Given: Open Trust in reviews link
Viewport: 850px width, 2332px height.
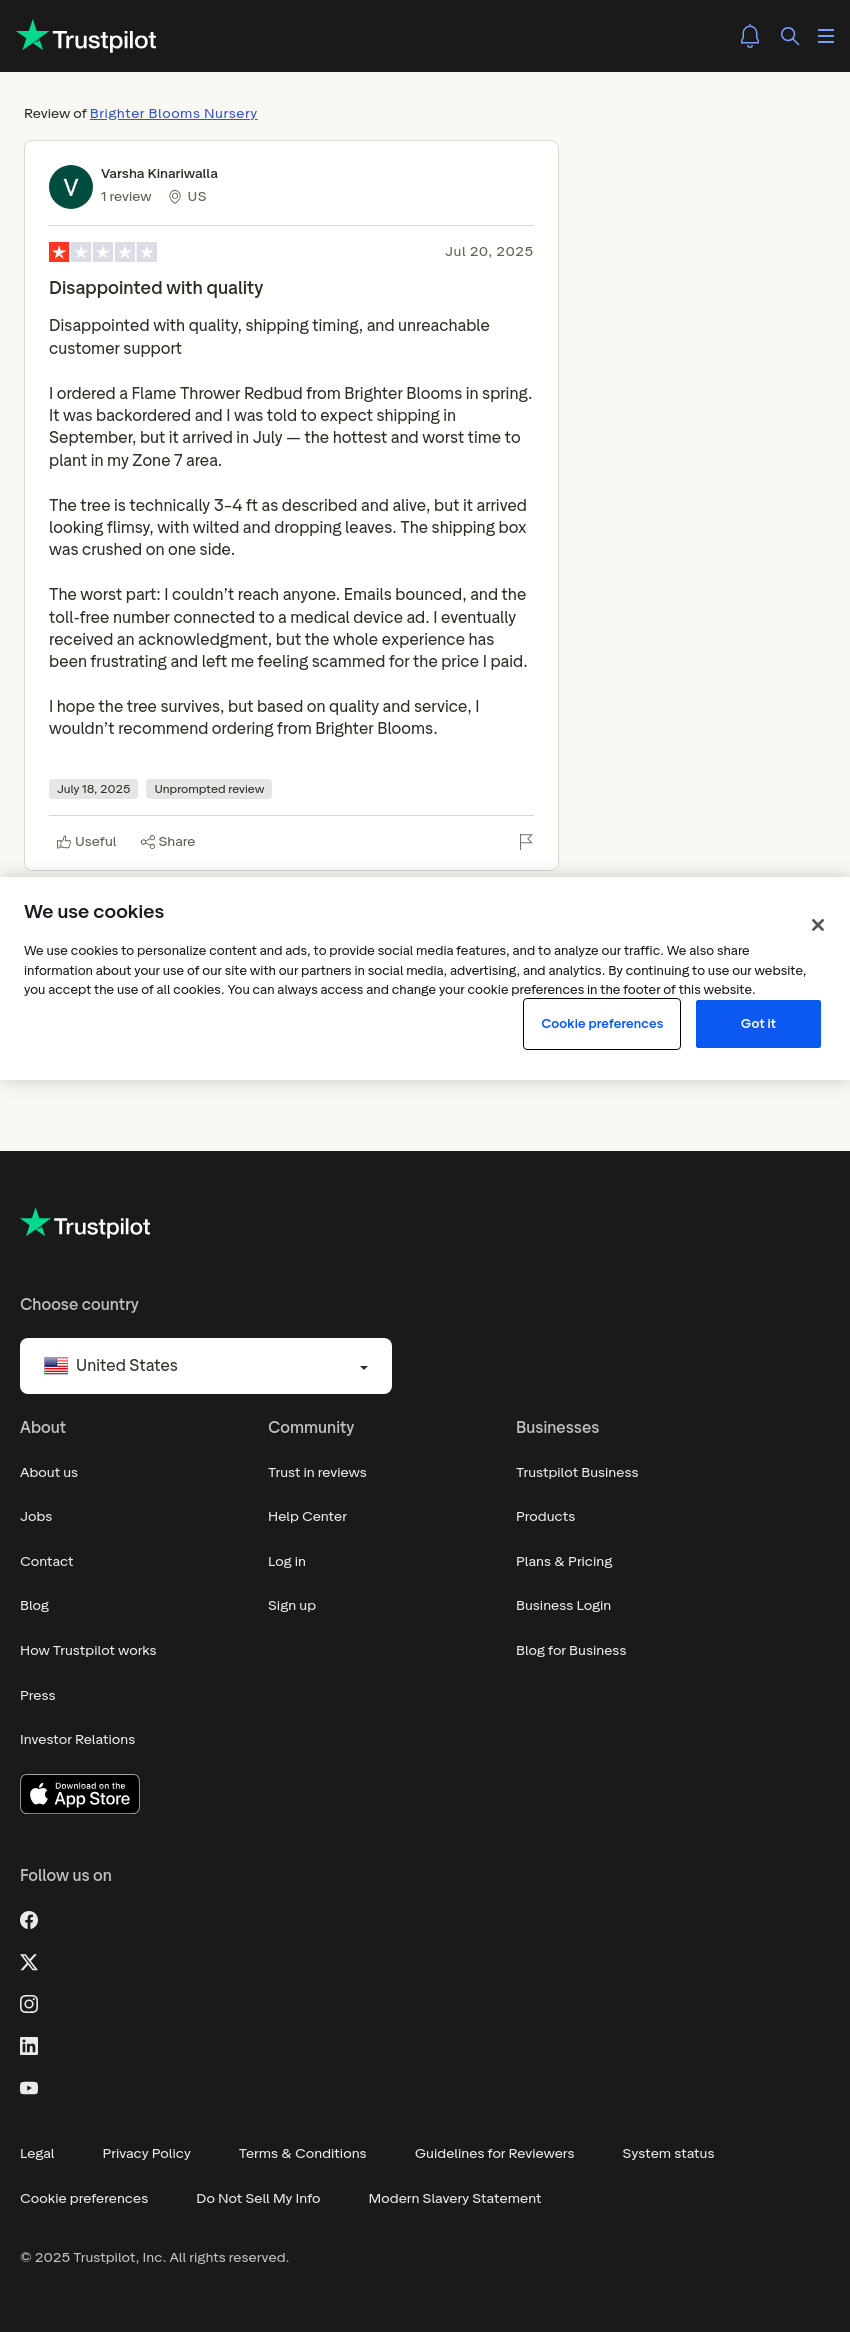Looking at the screenshot, I should [x=317, y=1473].
